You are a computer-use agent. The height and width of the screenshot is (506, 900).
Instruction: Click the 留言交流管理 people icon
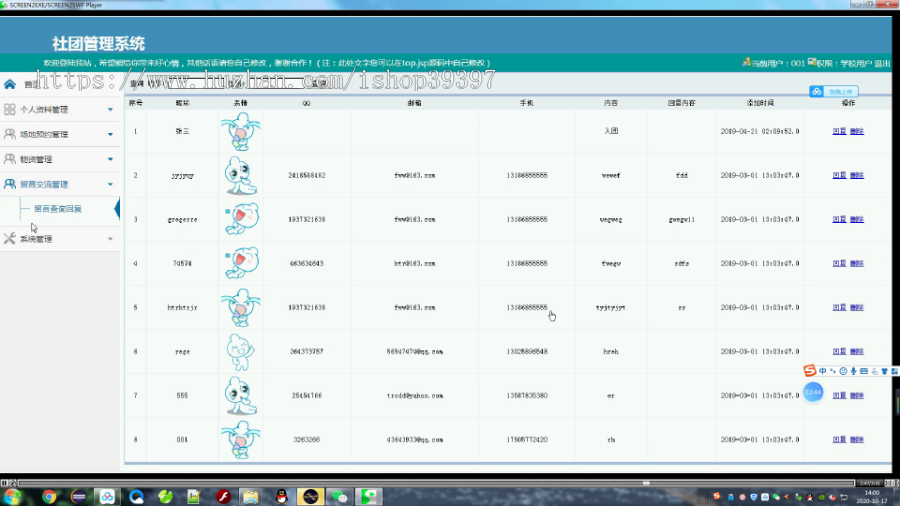point(9,184)
